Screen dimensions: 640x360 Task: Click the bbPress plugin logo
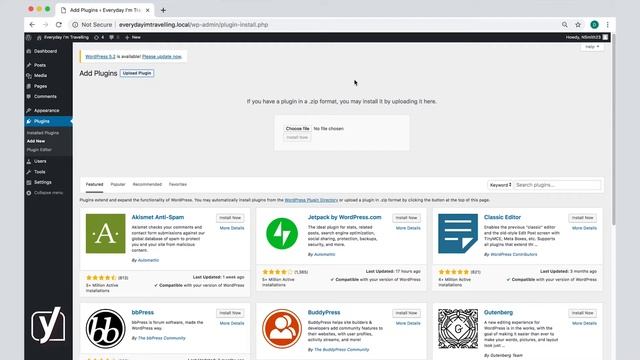point(105,329)
